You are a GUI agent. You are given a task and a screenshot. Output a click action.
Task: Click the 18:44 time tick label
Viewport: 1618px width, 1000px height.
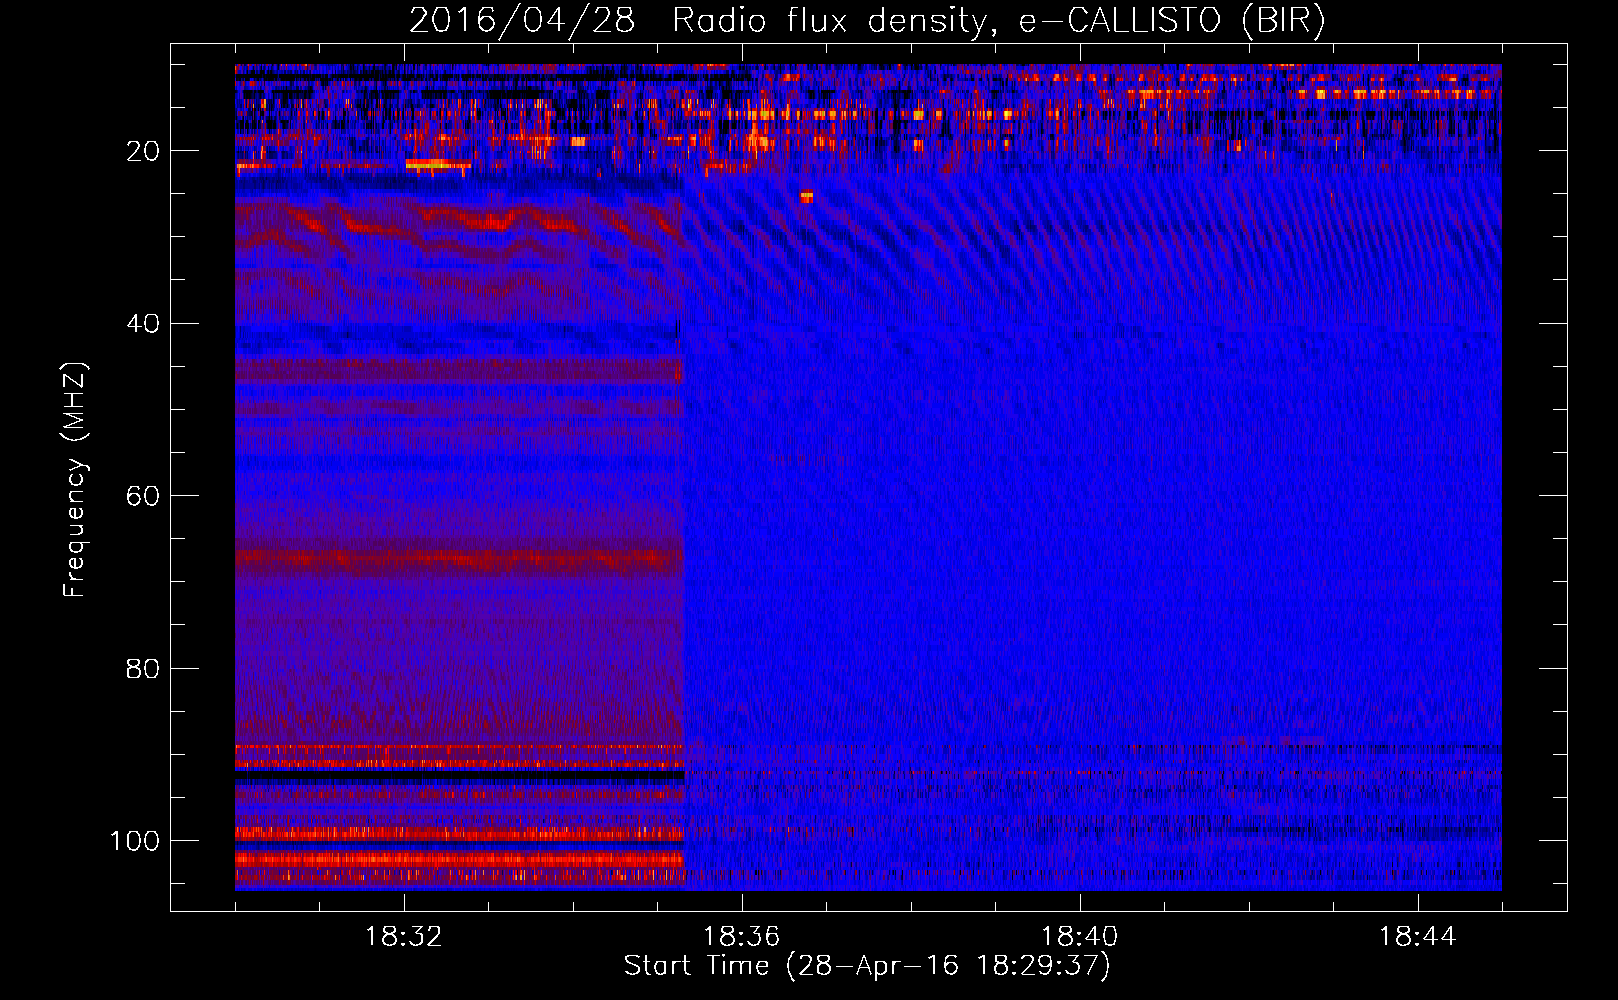tap(1418, 937)
